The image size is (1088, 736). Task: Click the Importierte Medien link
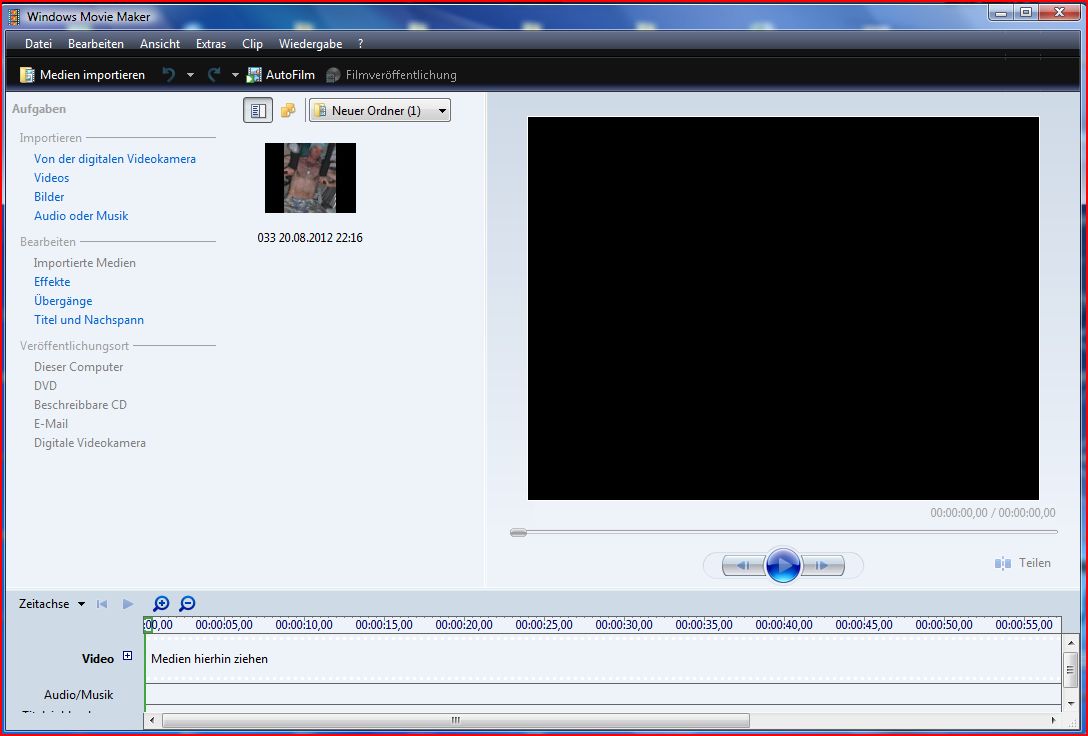click(85, 263)
